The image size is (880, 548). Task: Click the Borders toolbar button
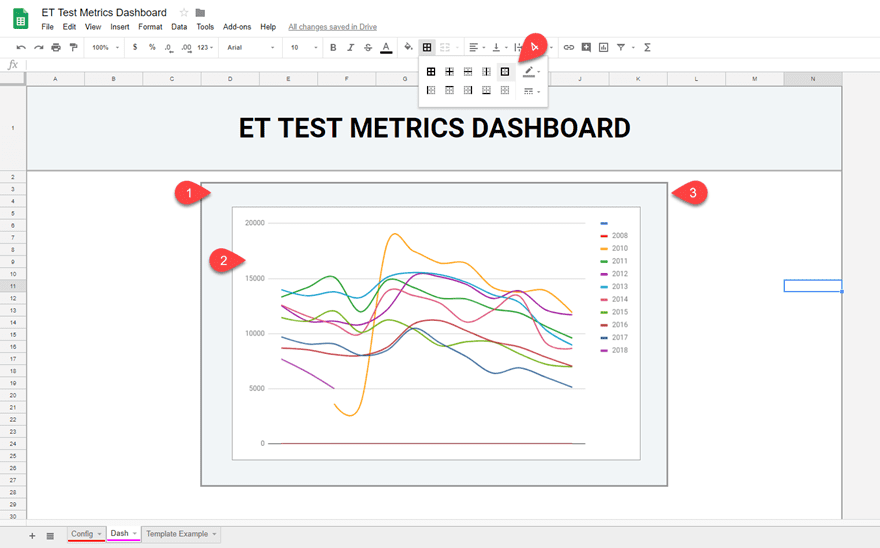427,48
